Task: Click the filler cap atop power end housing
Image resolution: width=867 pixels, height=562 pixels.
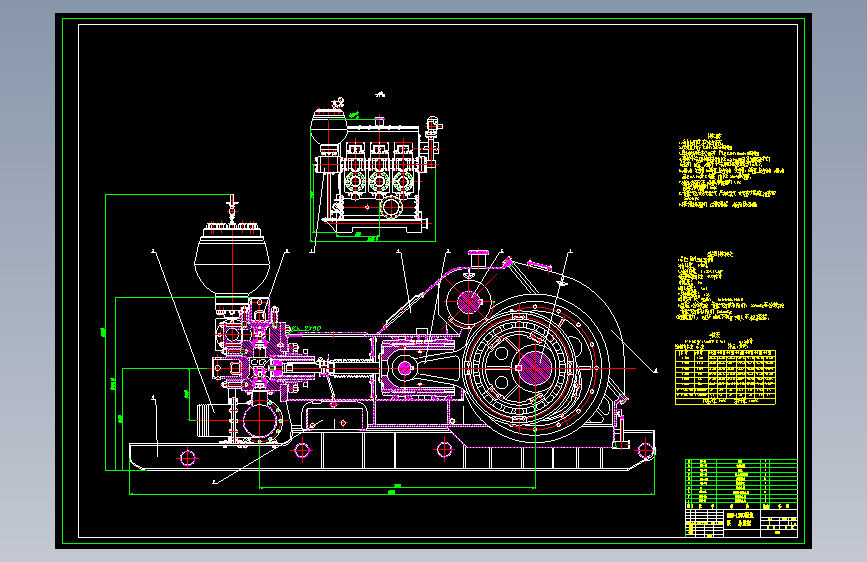Action: 478,258
